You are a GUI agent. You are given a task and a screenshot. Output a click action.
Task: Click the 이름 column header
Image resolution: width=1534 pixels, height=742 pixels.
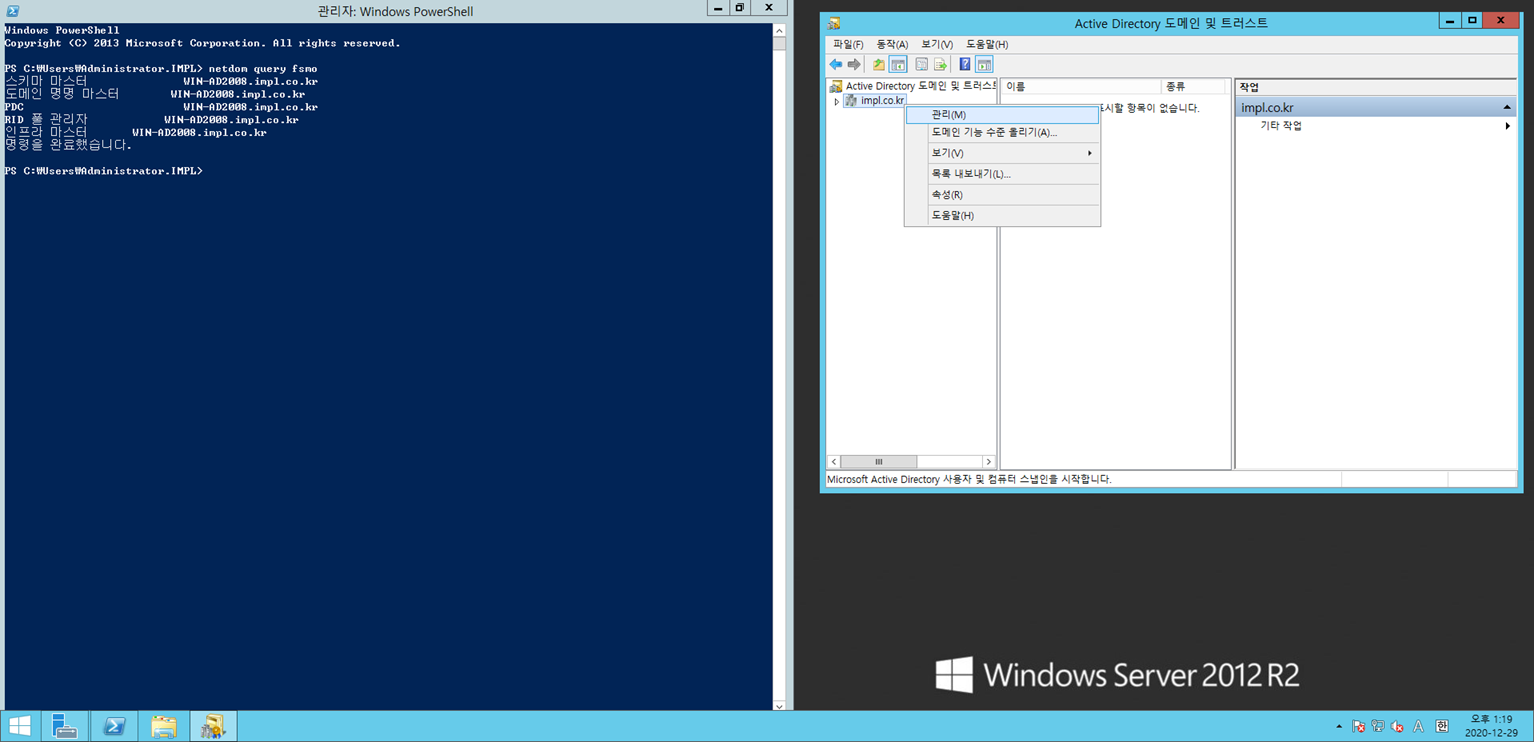click(1081, 87)
